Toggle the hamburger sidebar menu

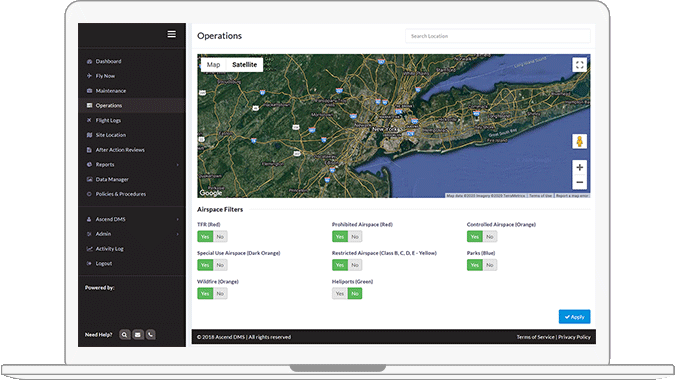click(x=171, y=34)
